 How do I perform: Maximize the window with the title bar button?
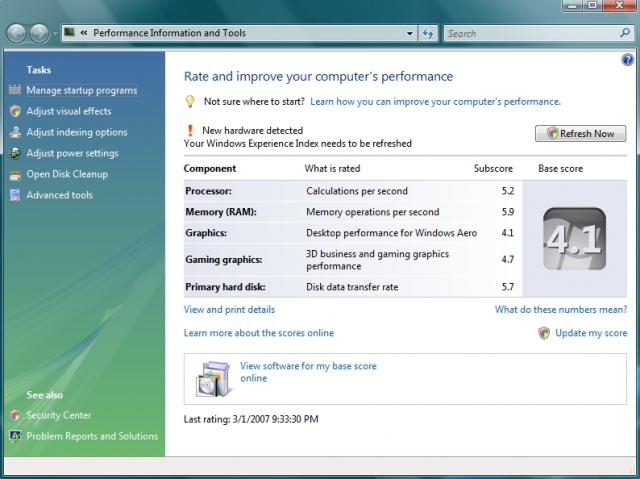click(x=592, y=5)
